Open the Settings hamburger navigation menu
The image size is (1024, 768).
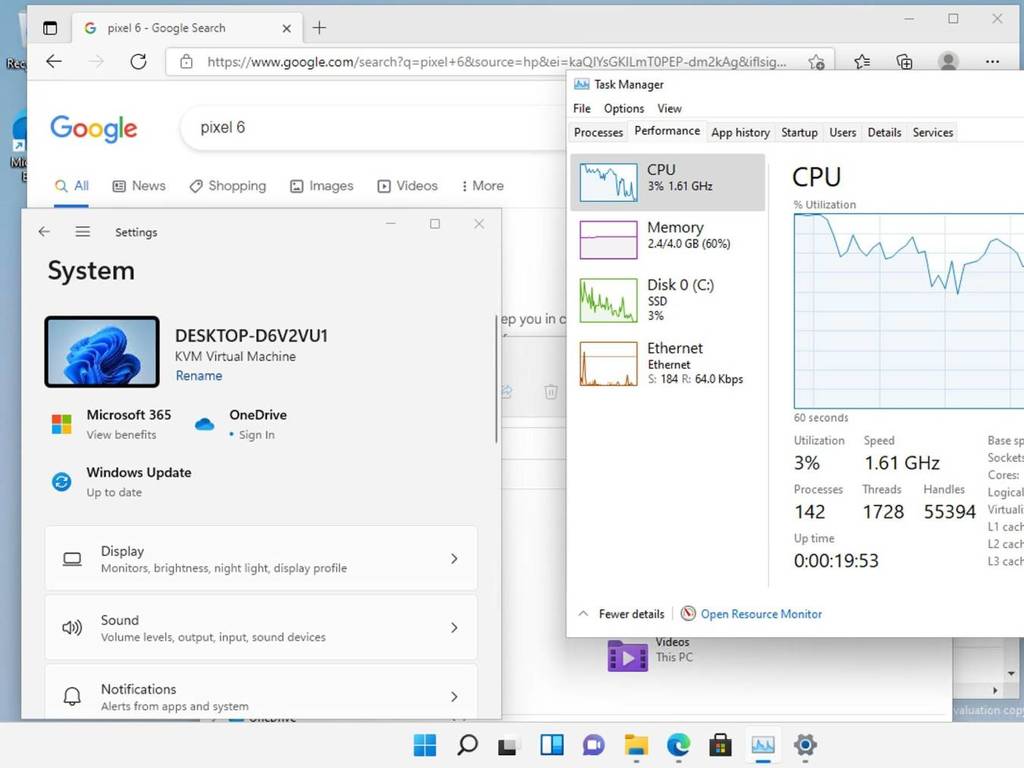pos(82,231)
